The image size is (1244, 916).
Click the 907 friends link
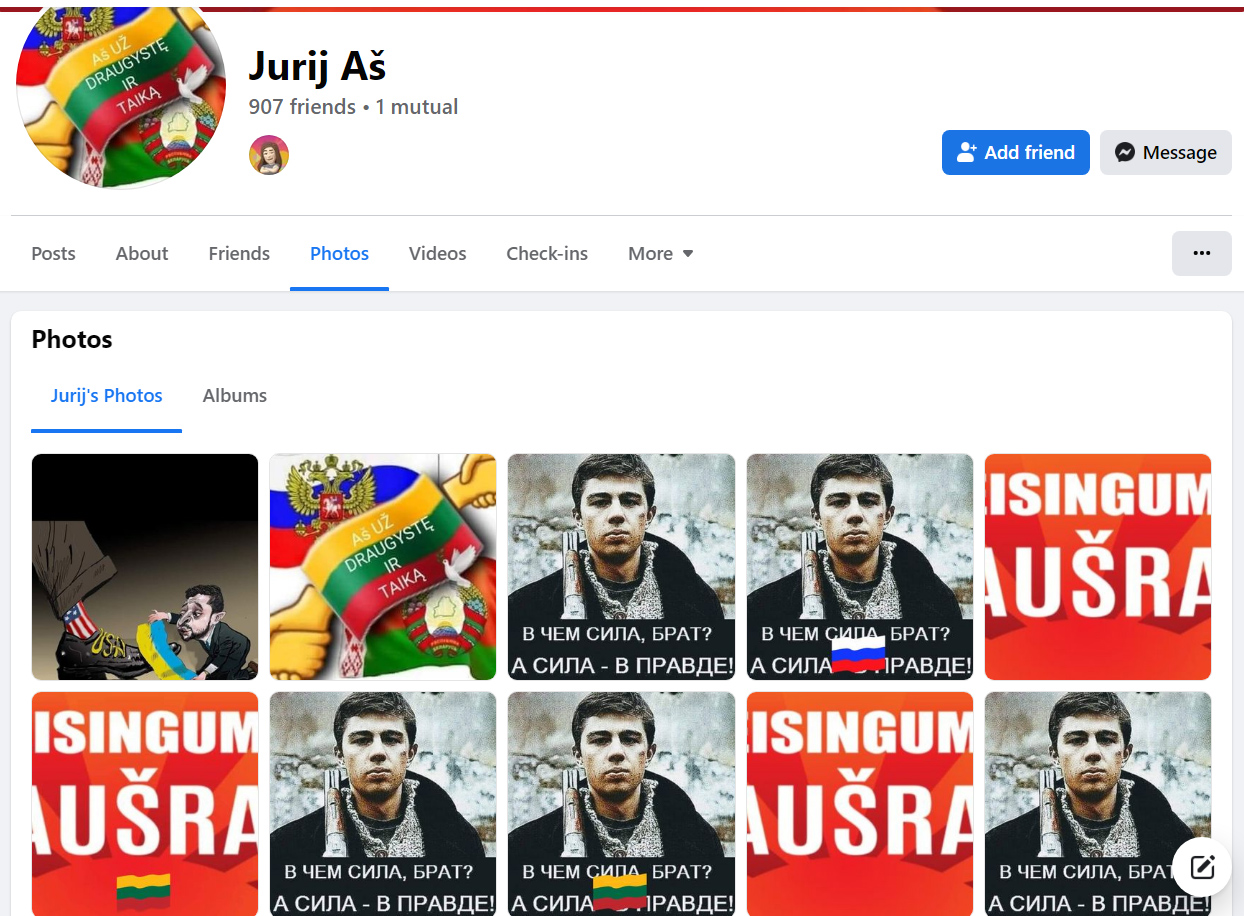pyautogui.click(x=302, y=107)
